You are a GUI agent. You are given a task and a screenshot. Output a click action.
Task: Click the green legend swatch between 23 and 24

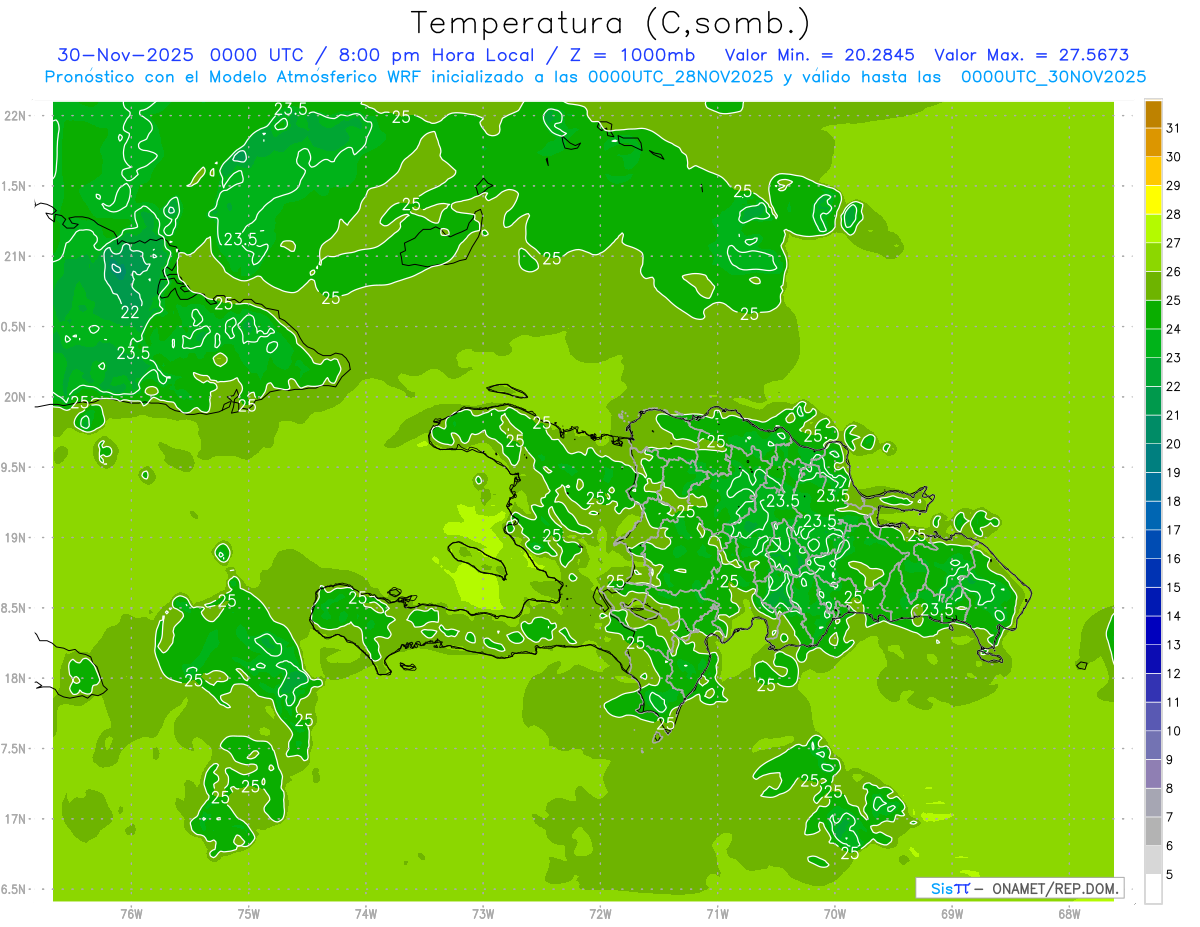pyautogui.click(x=1153, y=343)
